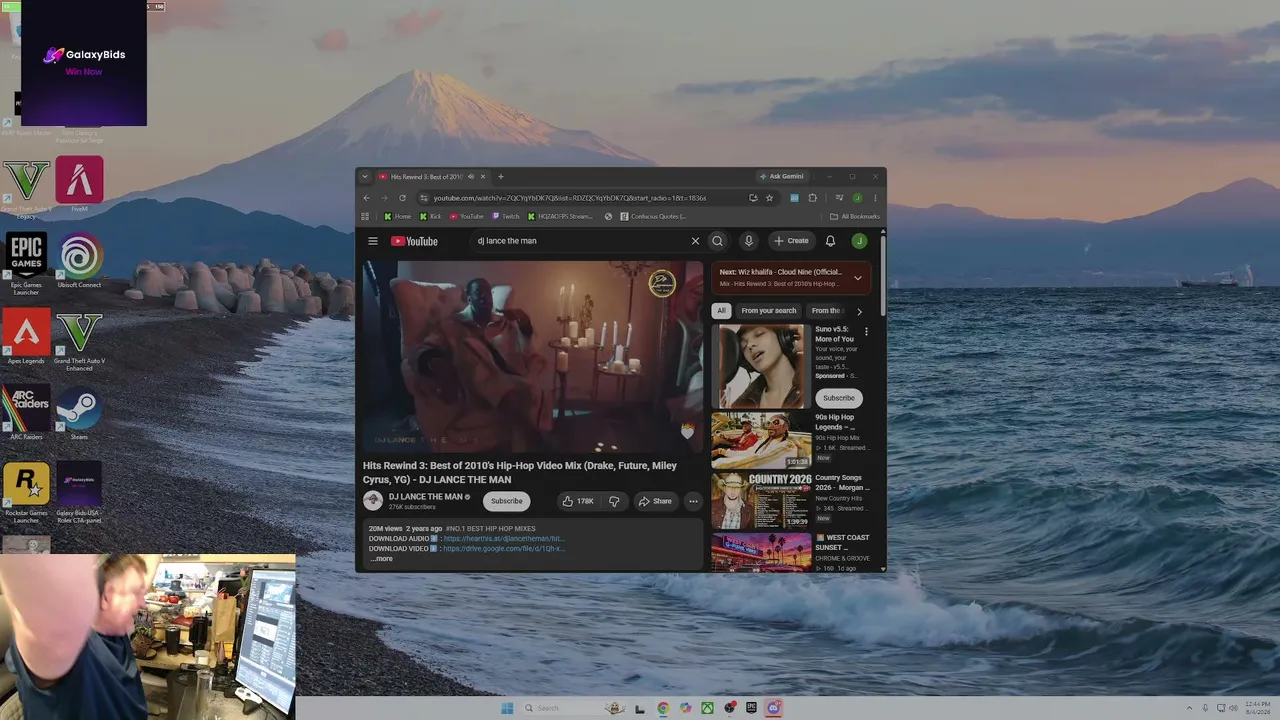Open 90s Hip Hop Legends video thumbnail
1280x720 pixels.
point(761,440)
